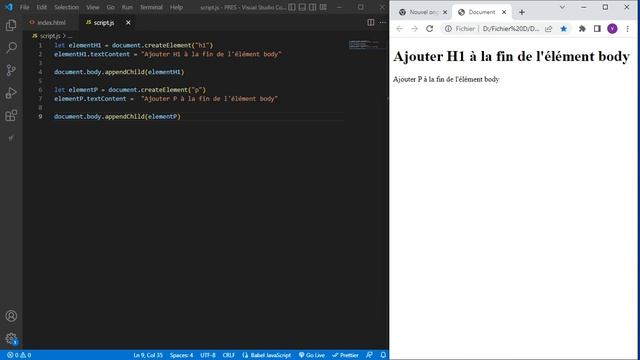
Task: Open the Search view in VS Code
Action: [11, 48]
